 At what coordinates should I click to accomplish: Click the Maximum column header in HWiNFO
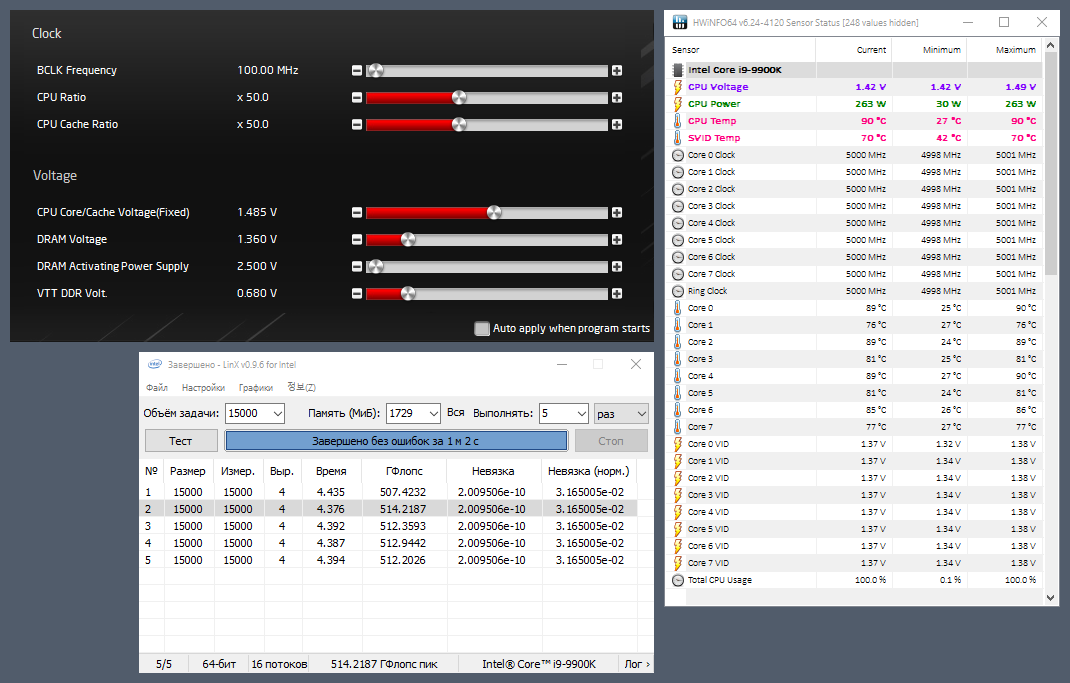pos(1005,50)
